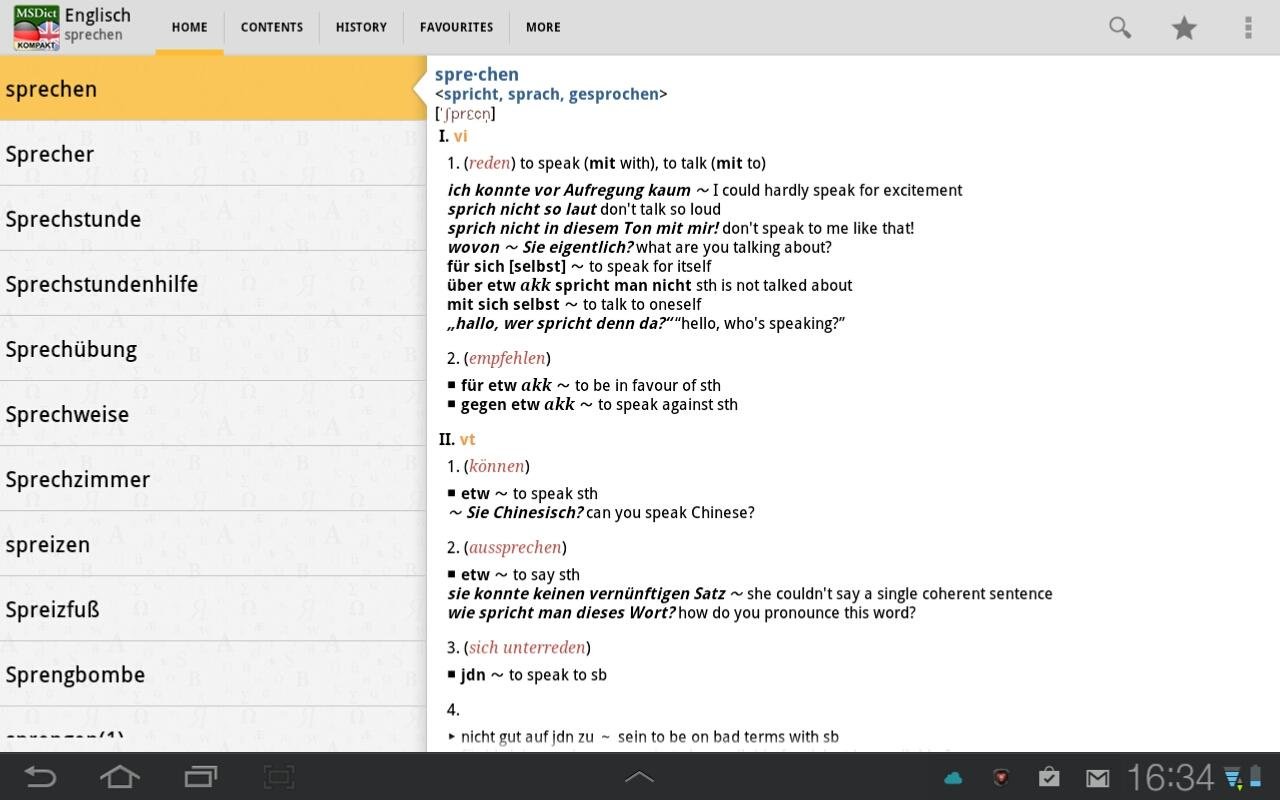The image size is (1280, 800).
Task: Tap the phonetic transcription of sprechen
Action: (x=465, y=114)
